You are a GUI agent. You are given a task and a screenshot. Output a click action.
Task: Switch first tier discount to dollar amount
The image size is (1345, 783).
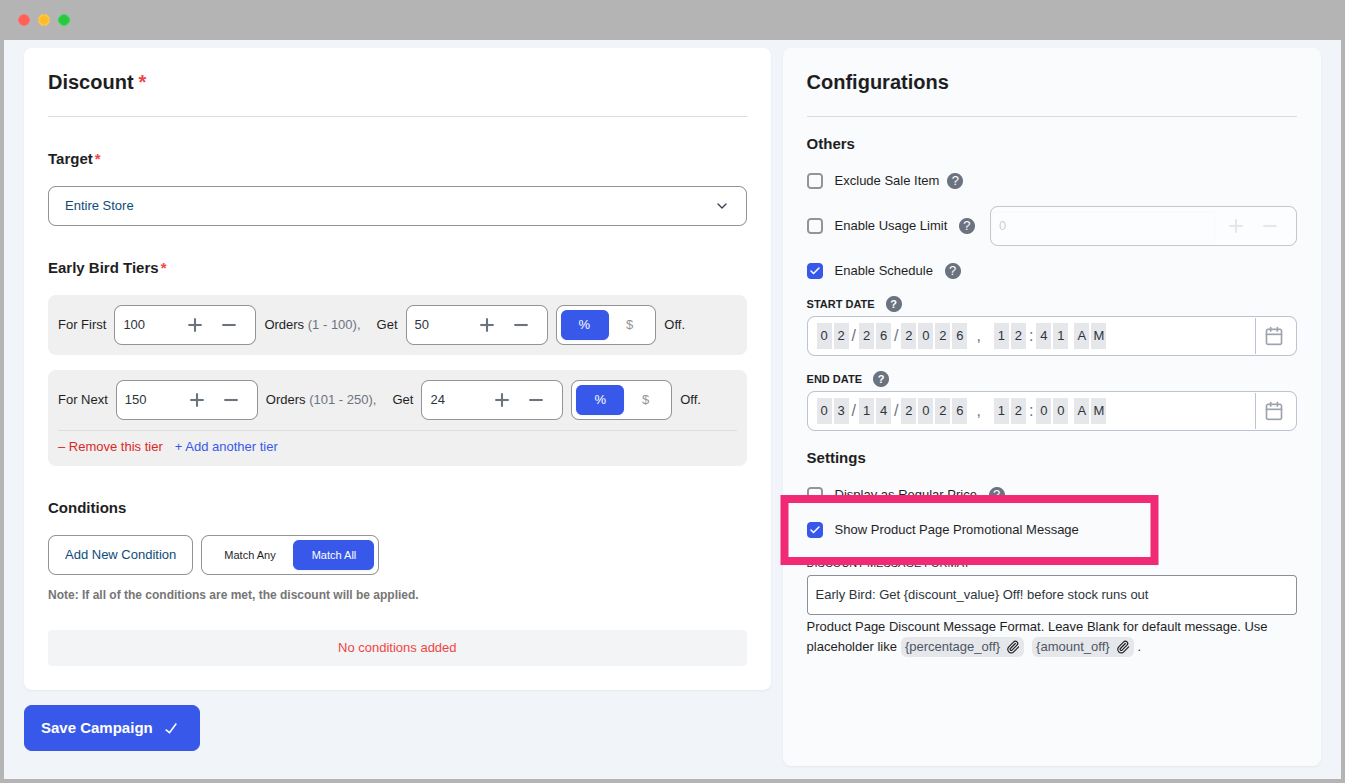click(629, 325)
